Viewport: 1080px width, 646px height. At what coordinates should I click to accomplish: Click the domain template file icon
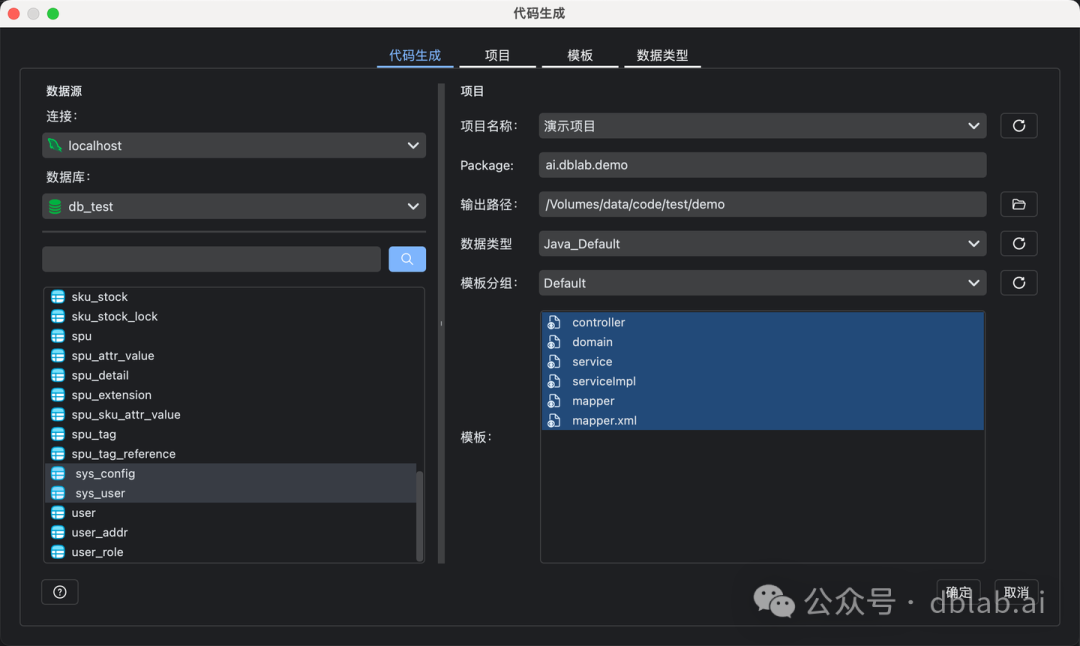click(x=554, y=342)
